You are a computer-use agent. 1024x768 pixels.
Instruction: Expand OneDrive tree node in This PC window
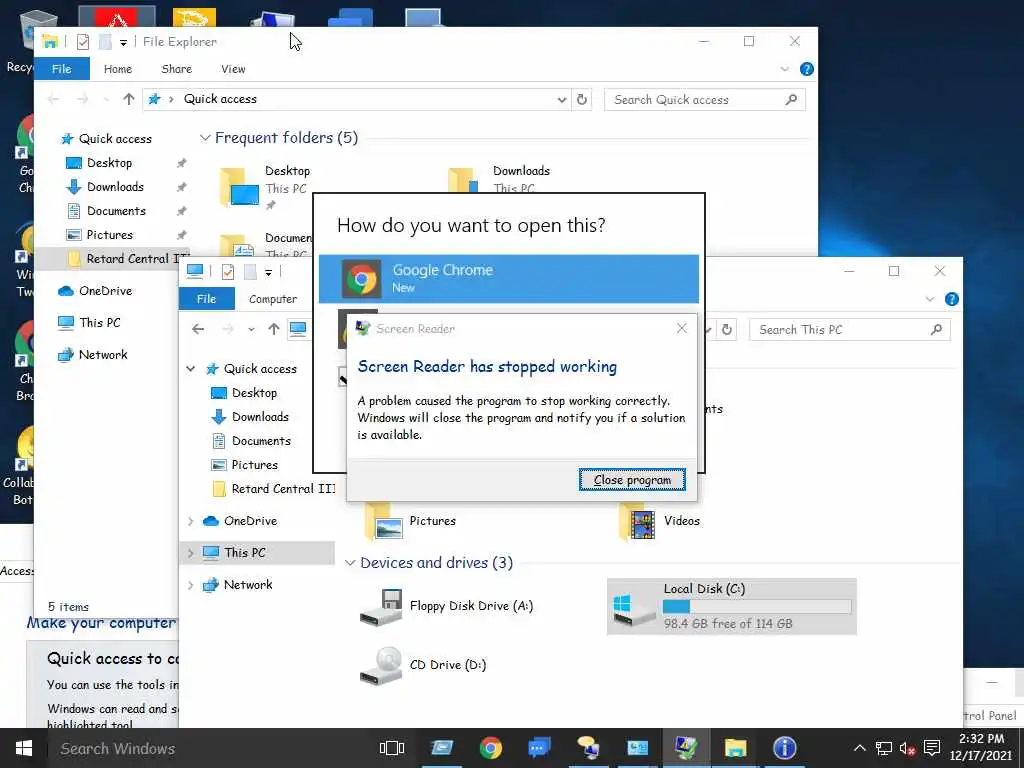click(x=191, y=521)
